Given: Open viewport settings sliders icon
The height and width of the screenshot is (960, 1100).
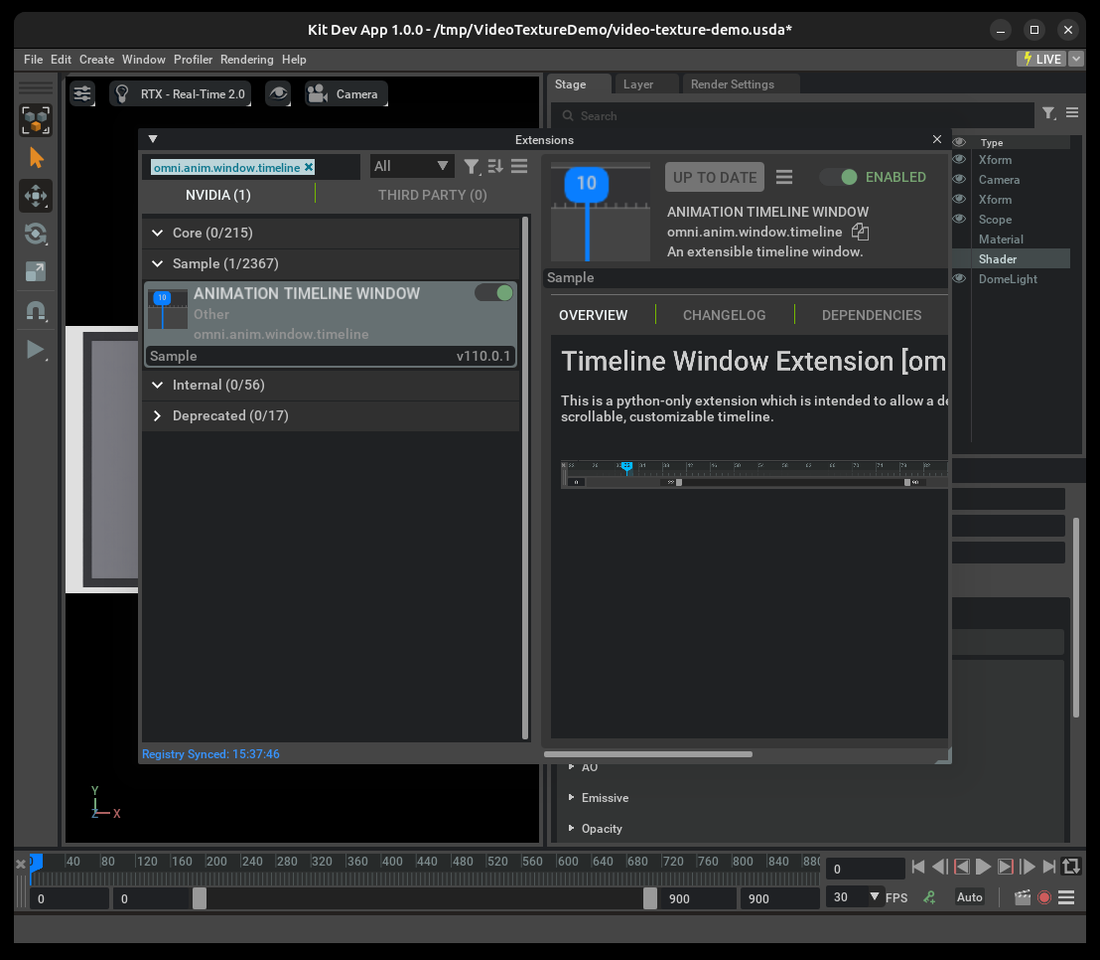Looking at the screenshot, I should tap(83, 93).
